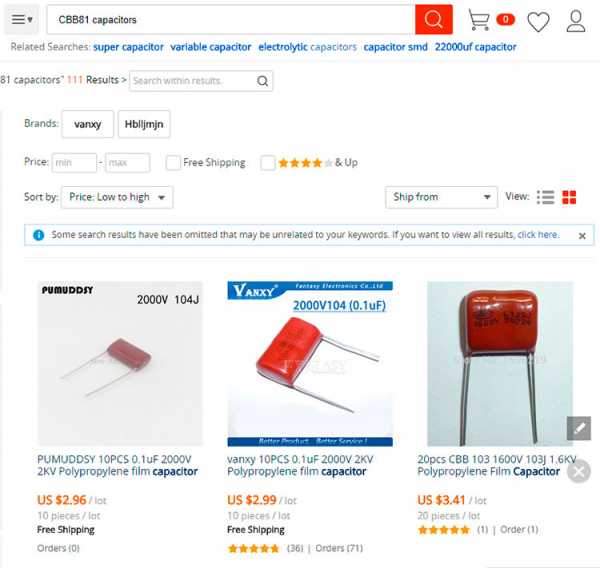Click the 'click here' all results link
Screen dimensions: 600x568
[x=538, y=234]
